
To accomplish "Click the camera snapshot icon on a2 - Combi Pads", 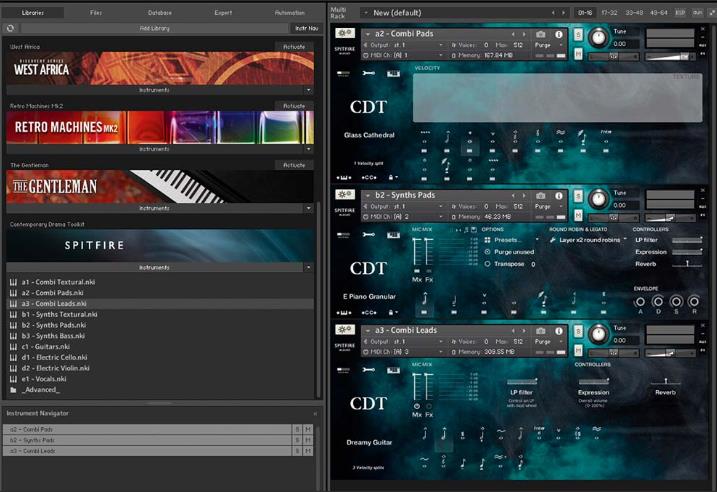I will click(541, 34).
